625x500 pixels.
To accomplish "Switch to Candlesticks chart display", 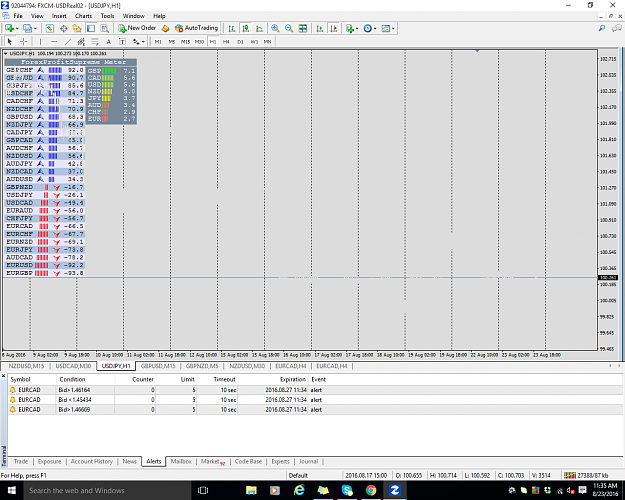I will coord(246,28).
